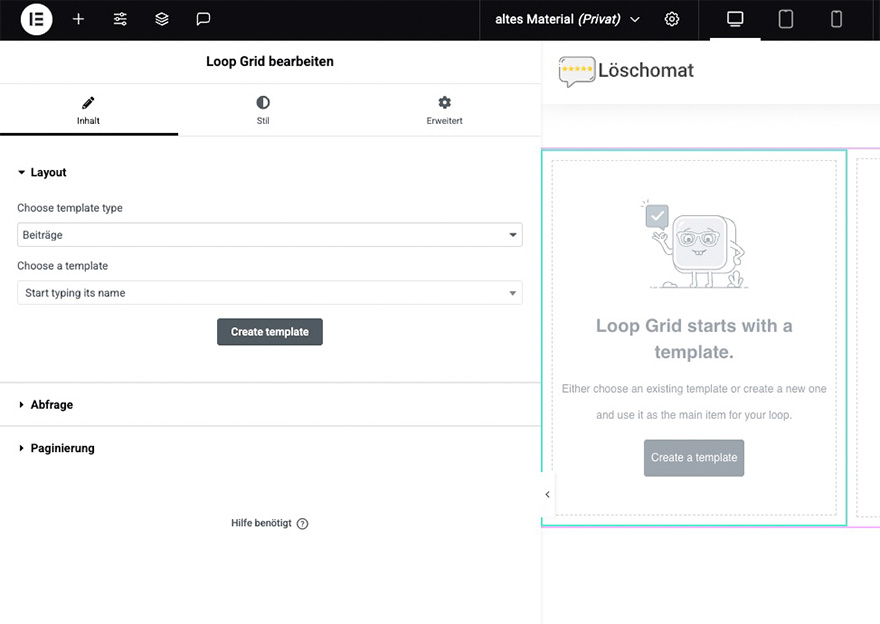This screenshot has width=880, height=624.
Task: Switch to desktop preview mode
Action: (x=735, y=19)
